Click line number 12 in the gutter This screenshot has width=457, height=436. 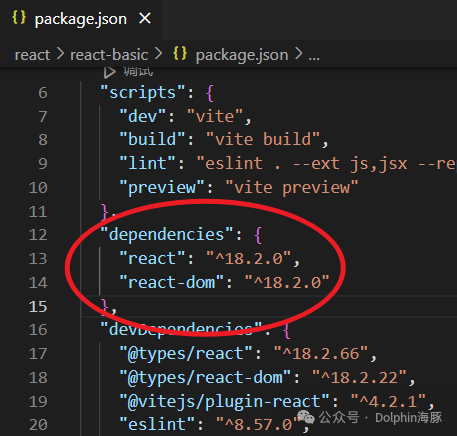point(38,235)
